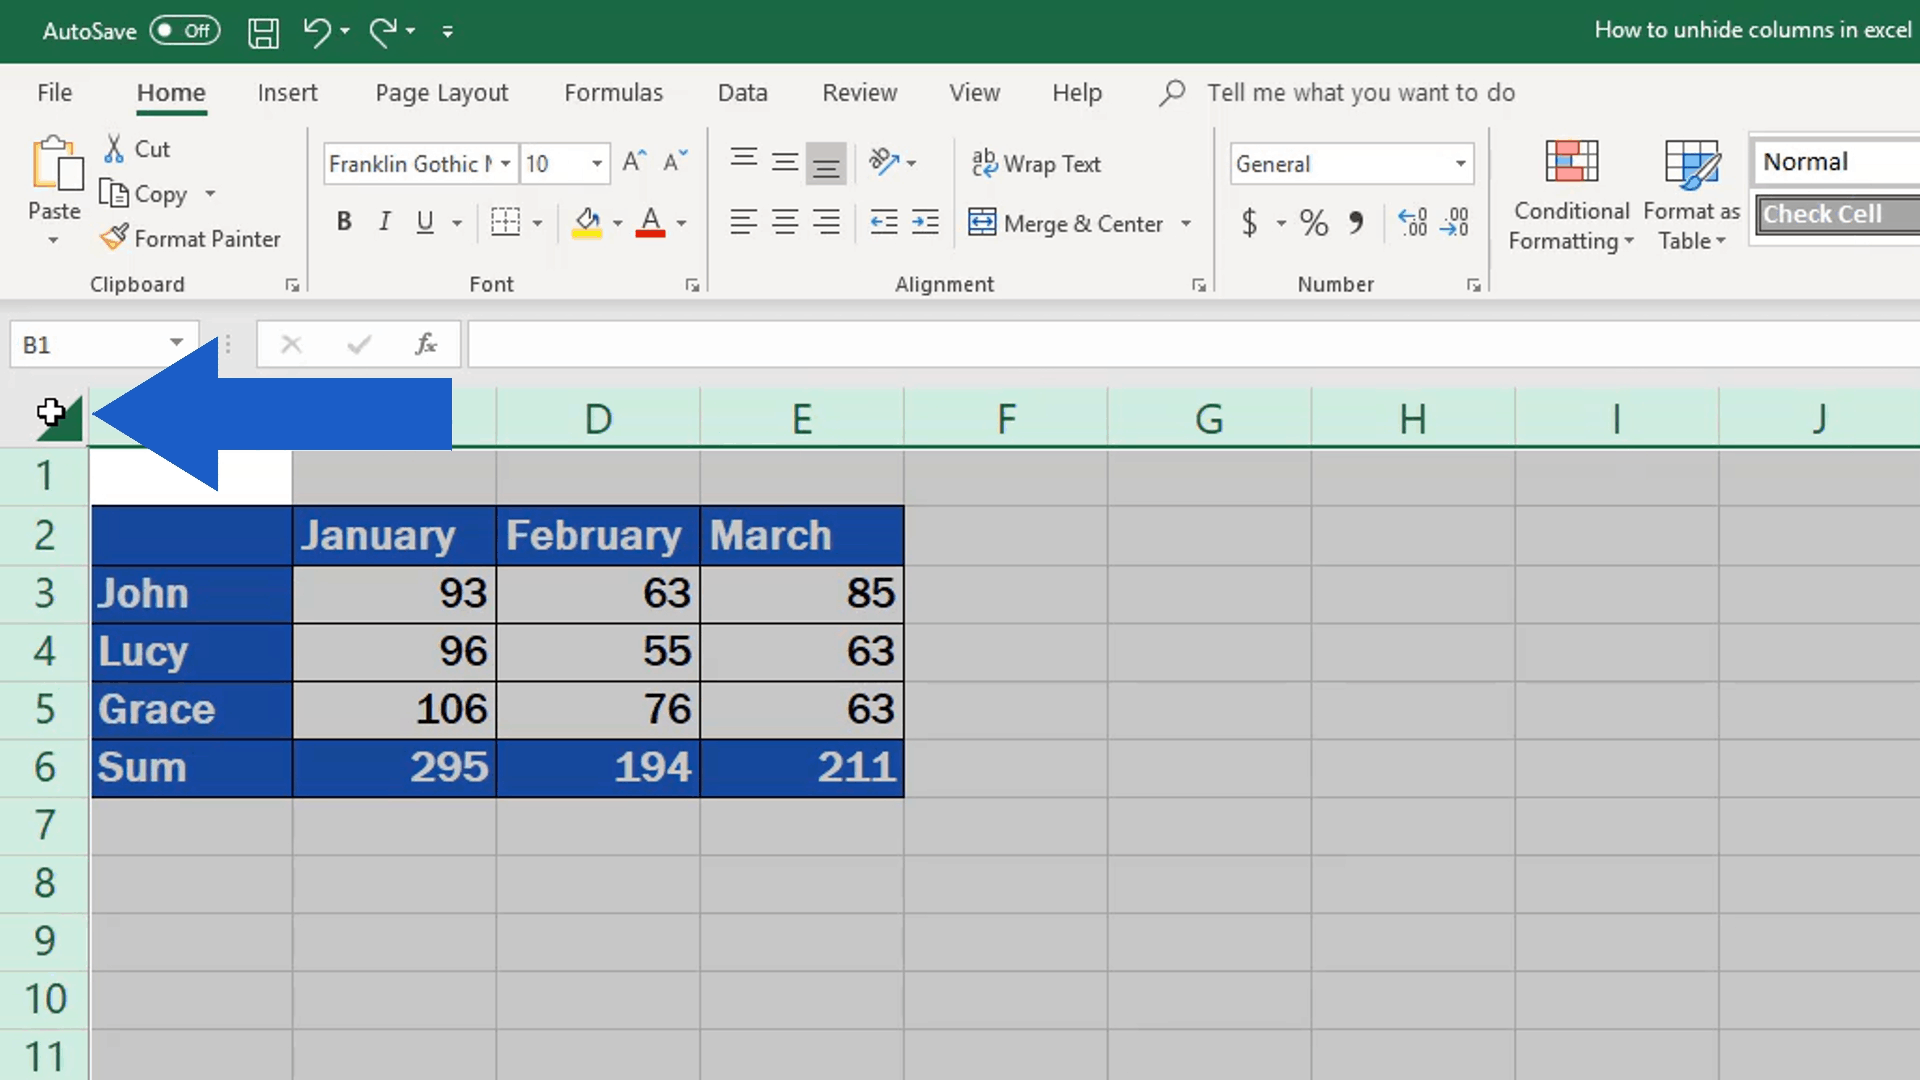Image resolution: width=1920 pixels, height=1080 pixels.
Task: Activate the Format Painter brush
Action: click(x=191, y=239)
